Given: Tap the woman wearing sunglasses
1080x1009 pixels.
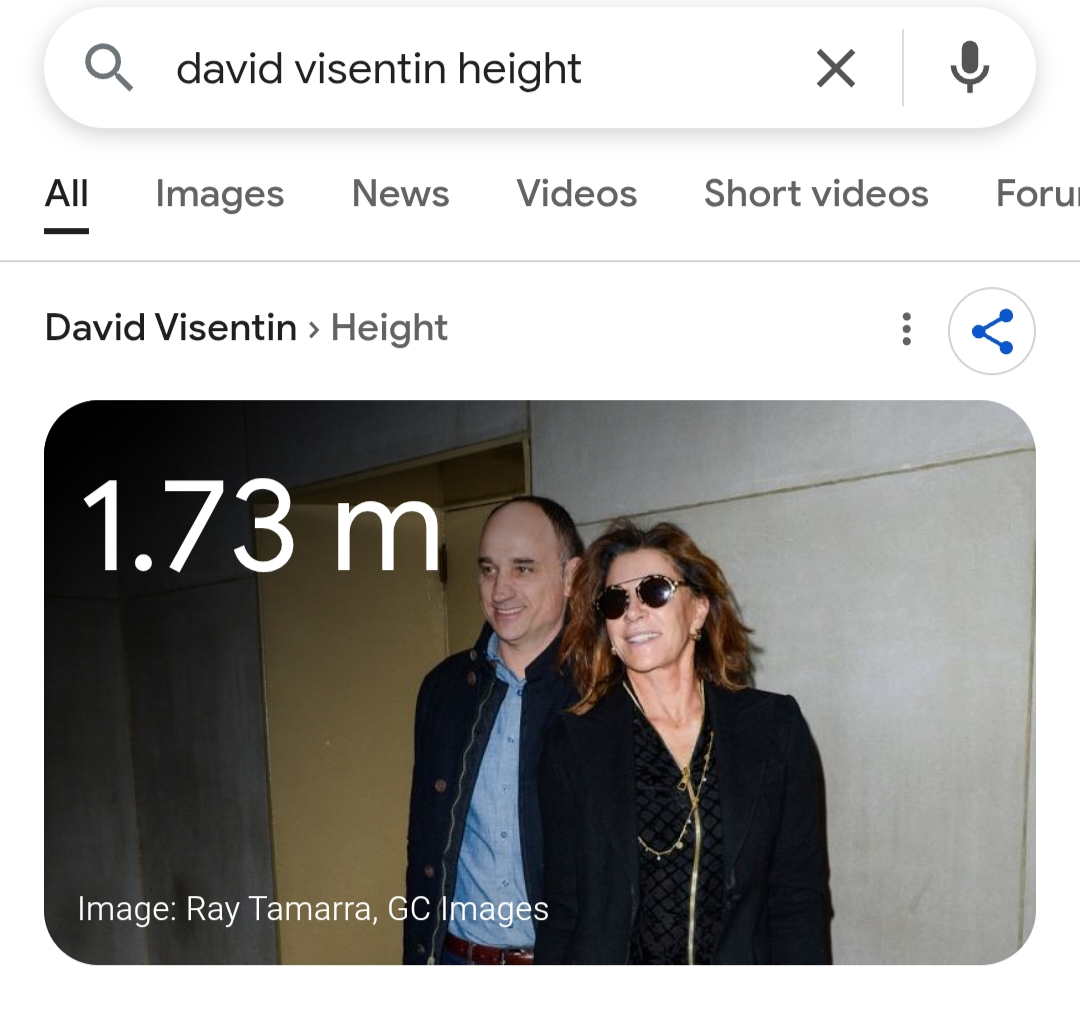Looking at the screenshot, I should point(682,744).
